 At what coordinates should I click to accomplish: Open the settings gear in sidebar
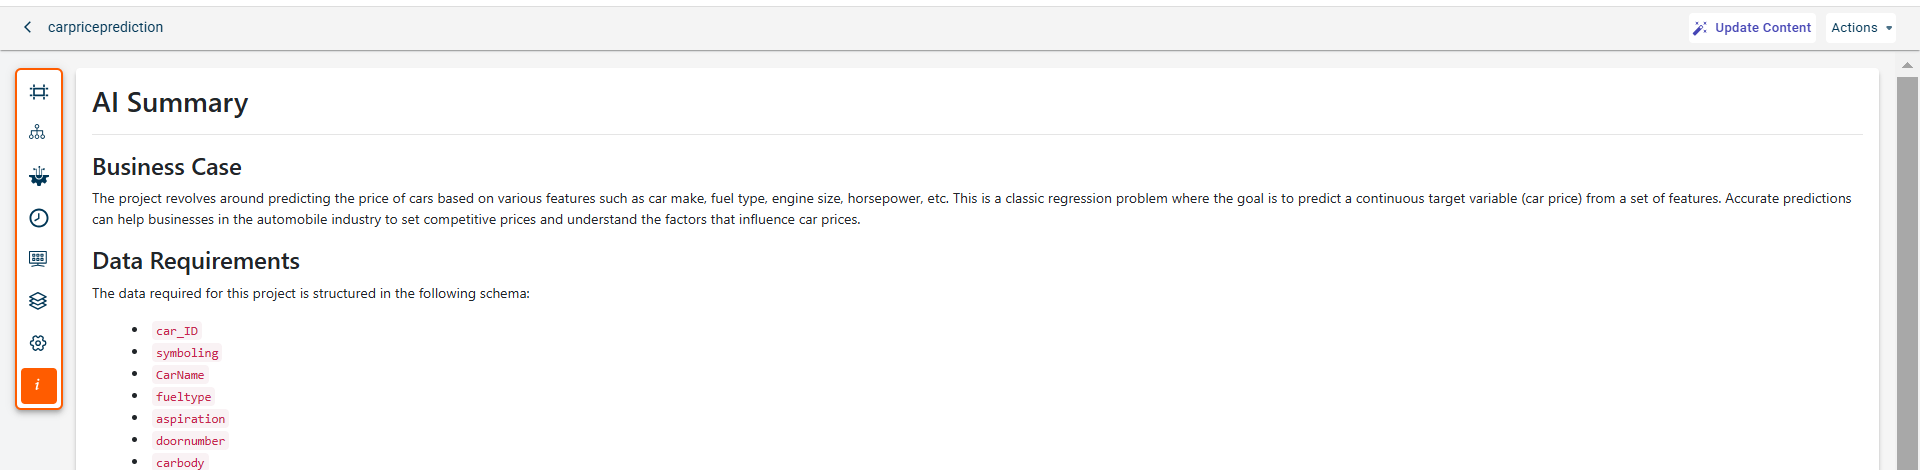39,343
